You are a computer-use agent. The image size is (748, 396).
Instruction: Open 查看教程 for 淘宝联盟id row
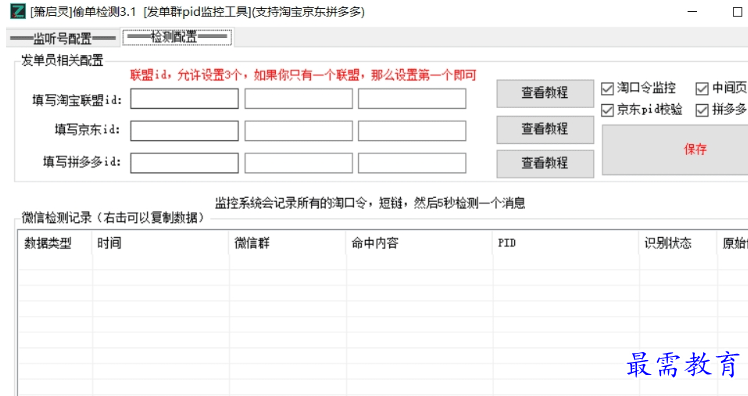point(545,94)
